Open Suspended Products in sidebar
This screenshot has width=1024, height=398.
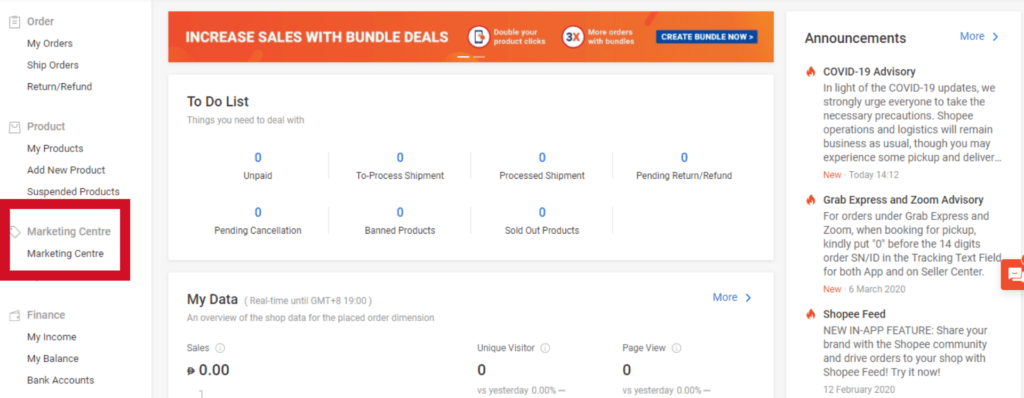73,192
